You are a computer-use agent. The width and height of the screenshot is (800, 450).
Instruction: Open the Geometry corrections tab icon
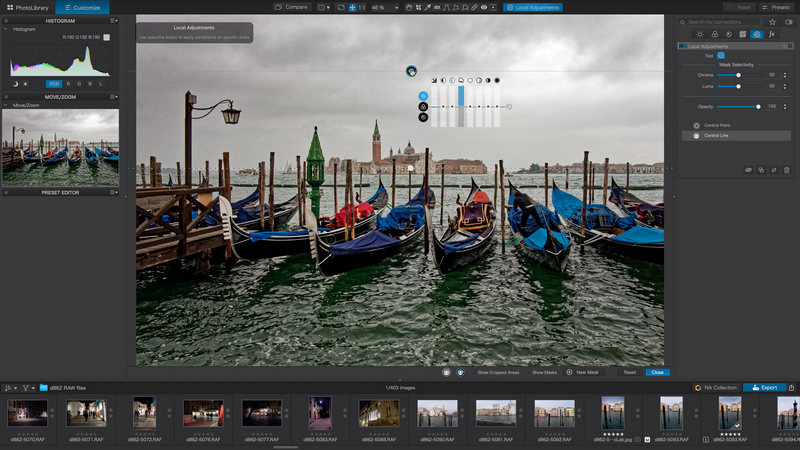(x=743, y=34)
